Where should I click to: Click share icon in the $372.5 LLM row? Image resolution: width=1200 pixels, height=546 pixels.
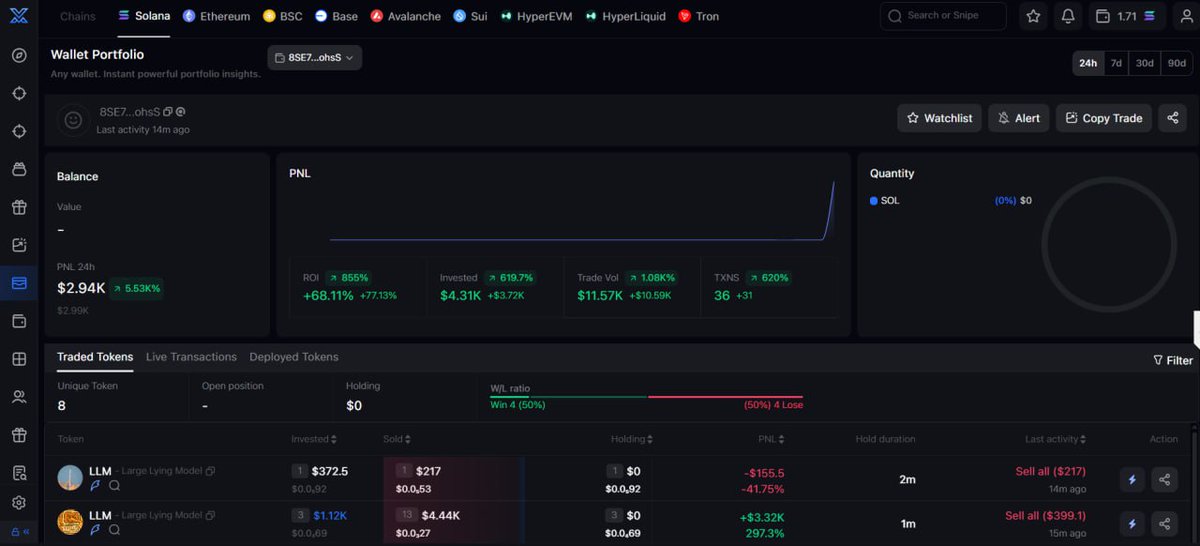click(x=1164, y=480)
